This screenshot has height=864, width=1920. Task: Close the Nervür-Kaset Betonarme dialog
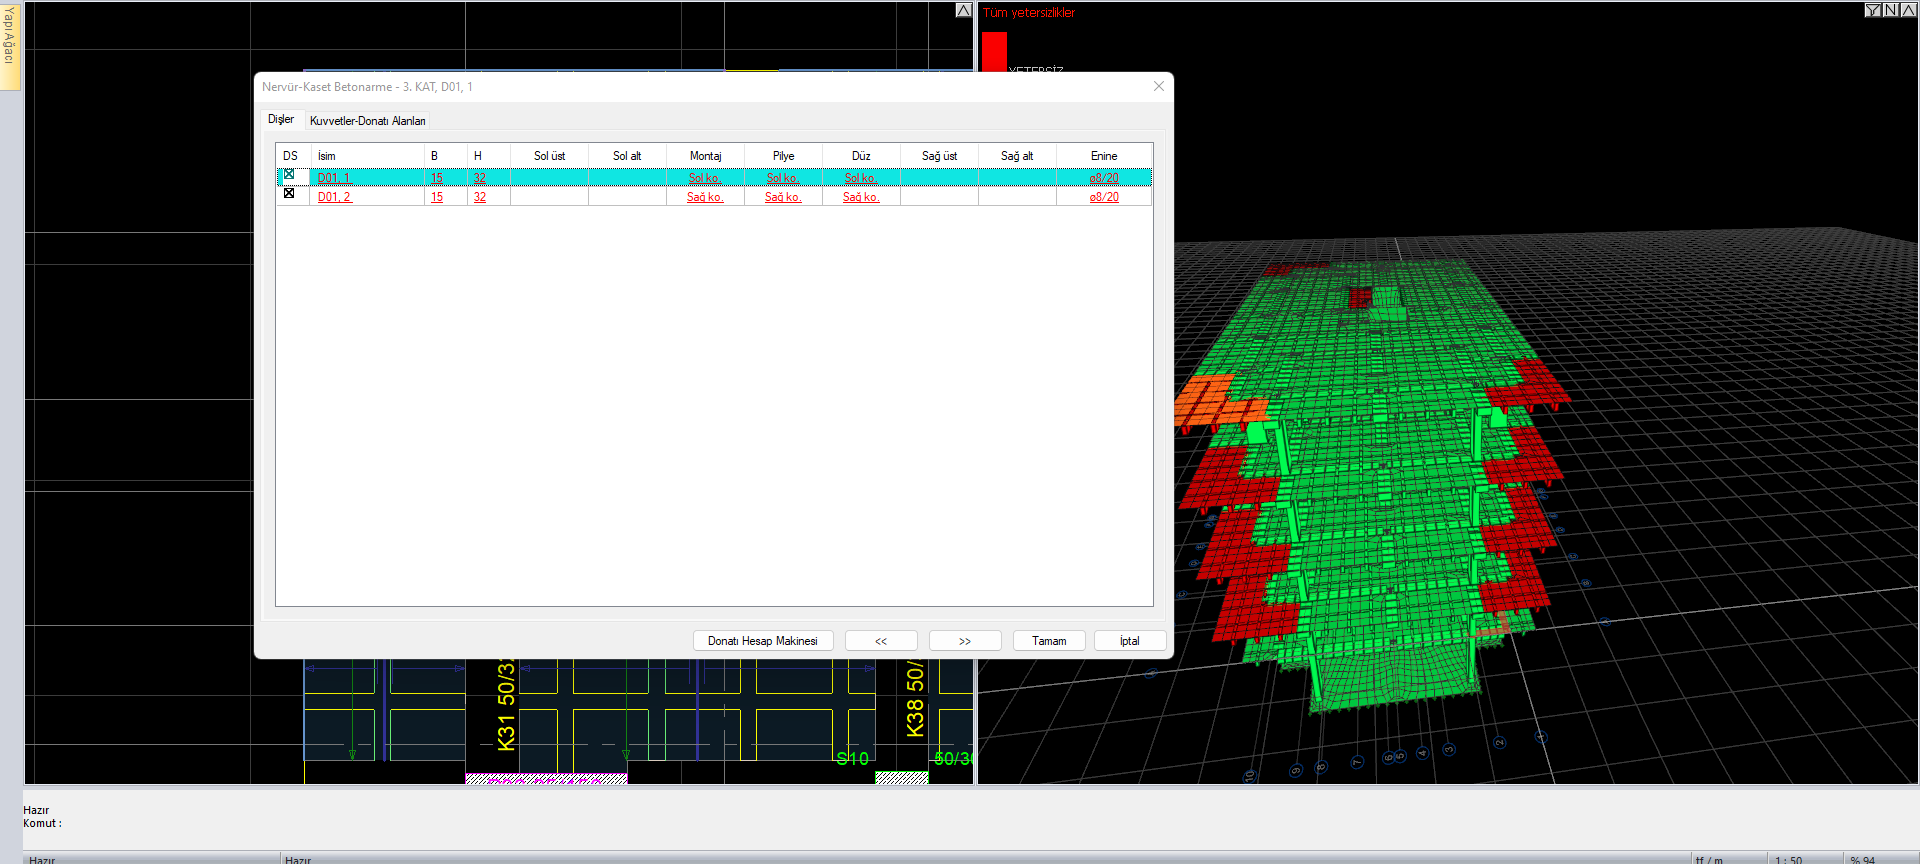pos(1158,87)
